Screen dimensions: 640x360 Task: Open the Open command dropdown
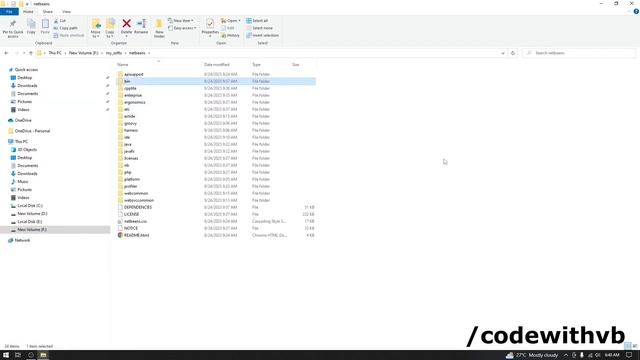tap(231, 21)
